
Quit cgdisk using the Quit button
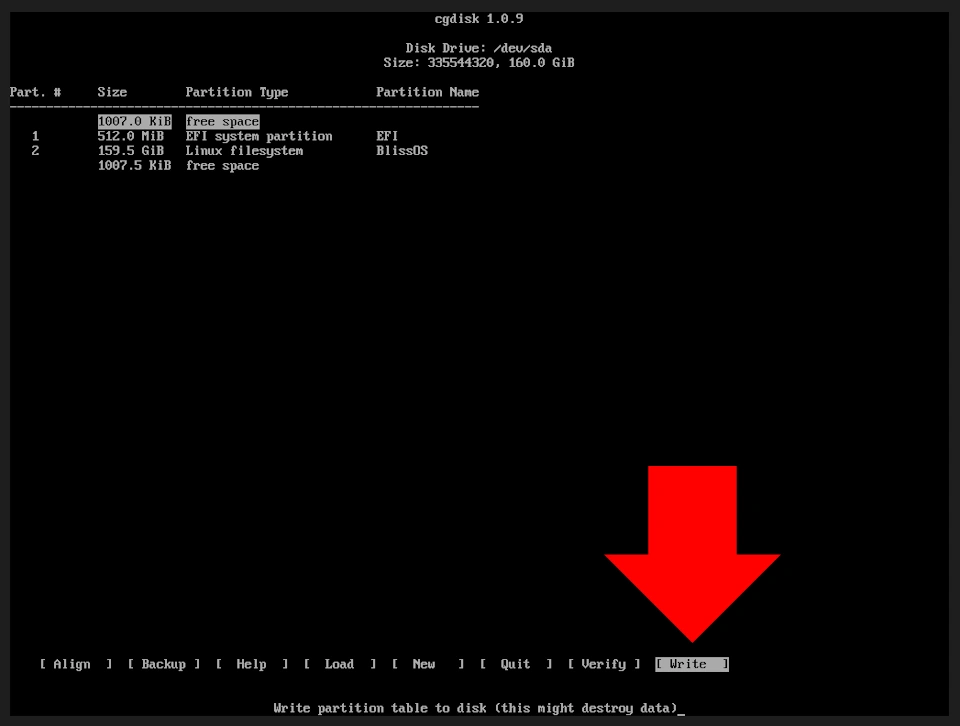tap(514, 663)
